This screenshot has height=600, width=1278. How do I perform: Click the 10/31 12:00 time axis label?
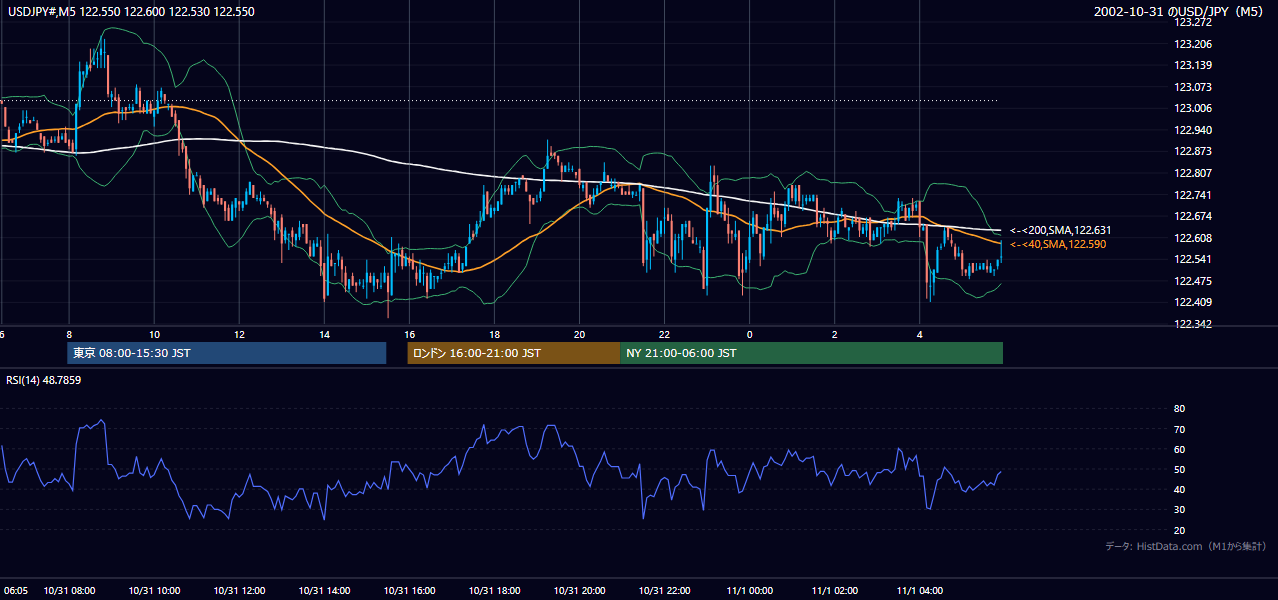point(239,591)
